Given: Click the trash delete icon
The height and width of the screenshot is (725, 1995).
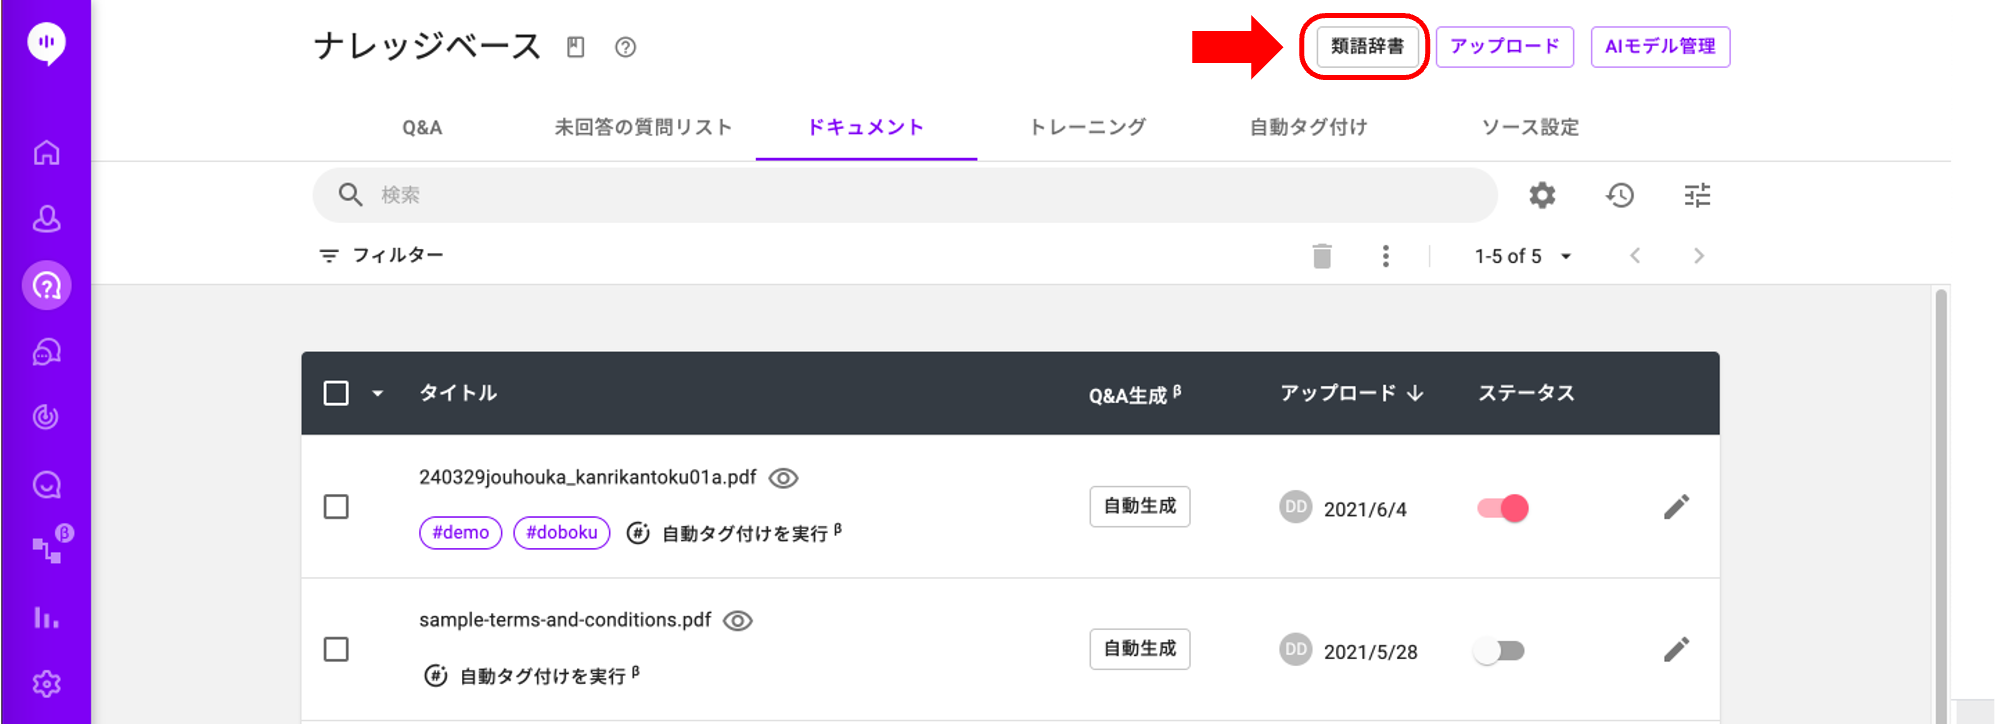Looking at the screenshot, I should click(x=1322, y=256).
